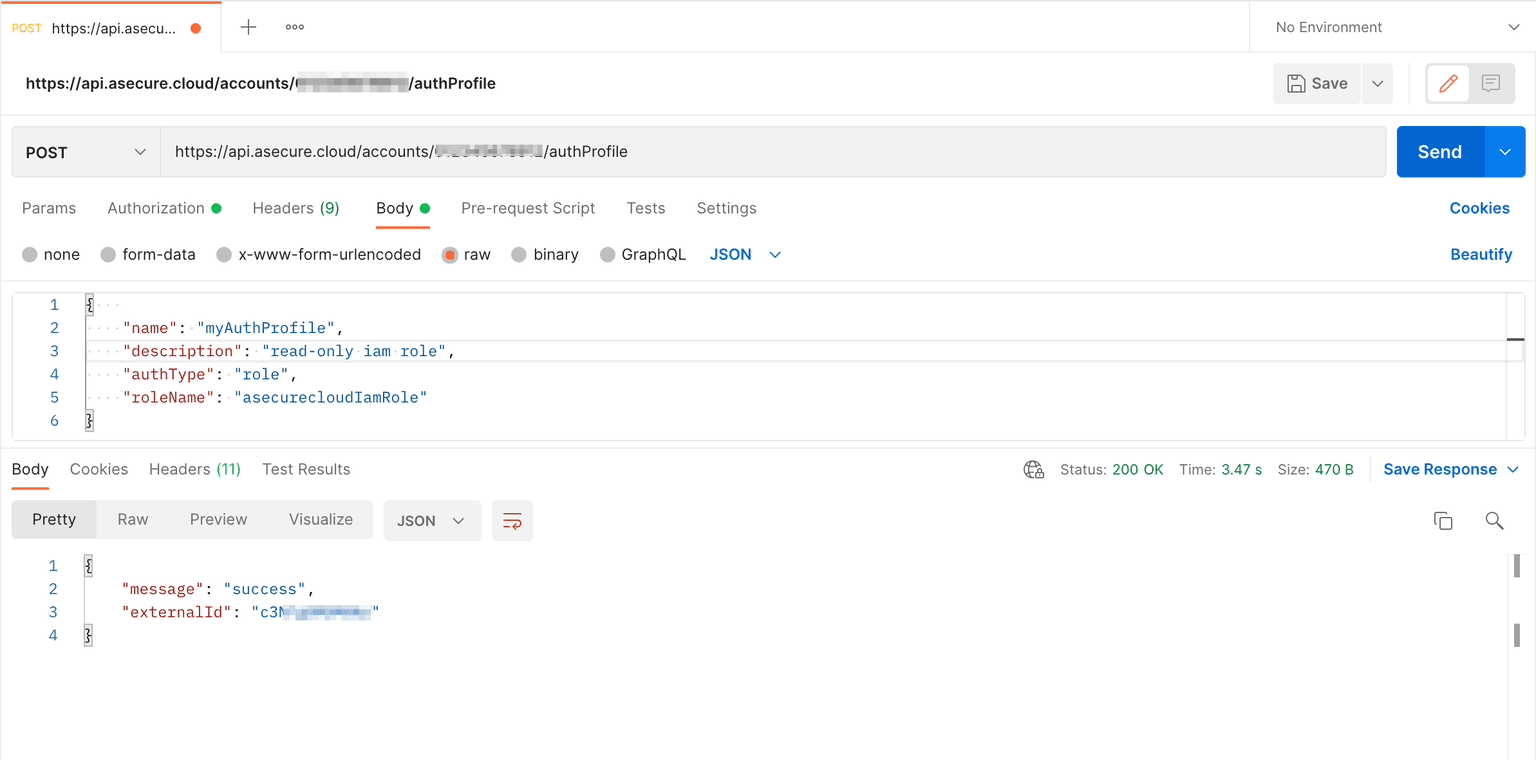Click the response time 3.47 s
The height and width of the screenshot is (760, 1536).
pos(1242,469)
